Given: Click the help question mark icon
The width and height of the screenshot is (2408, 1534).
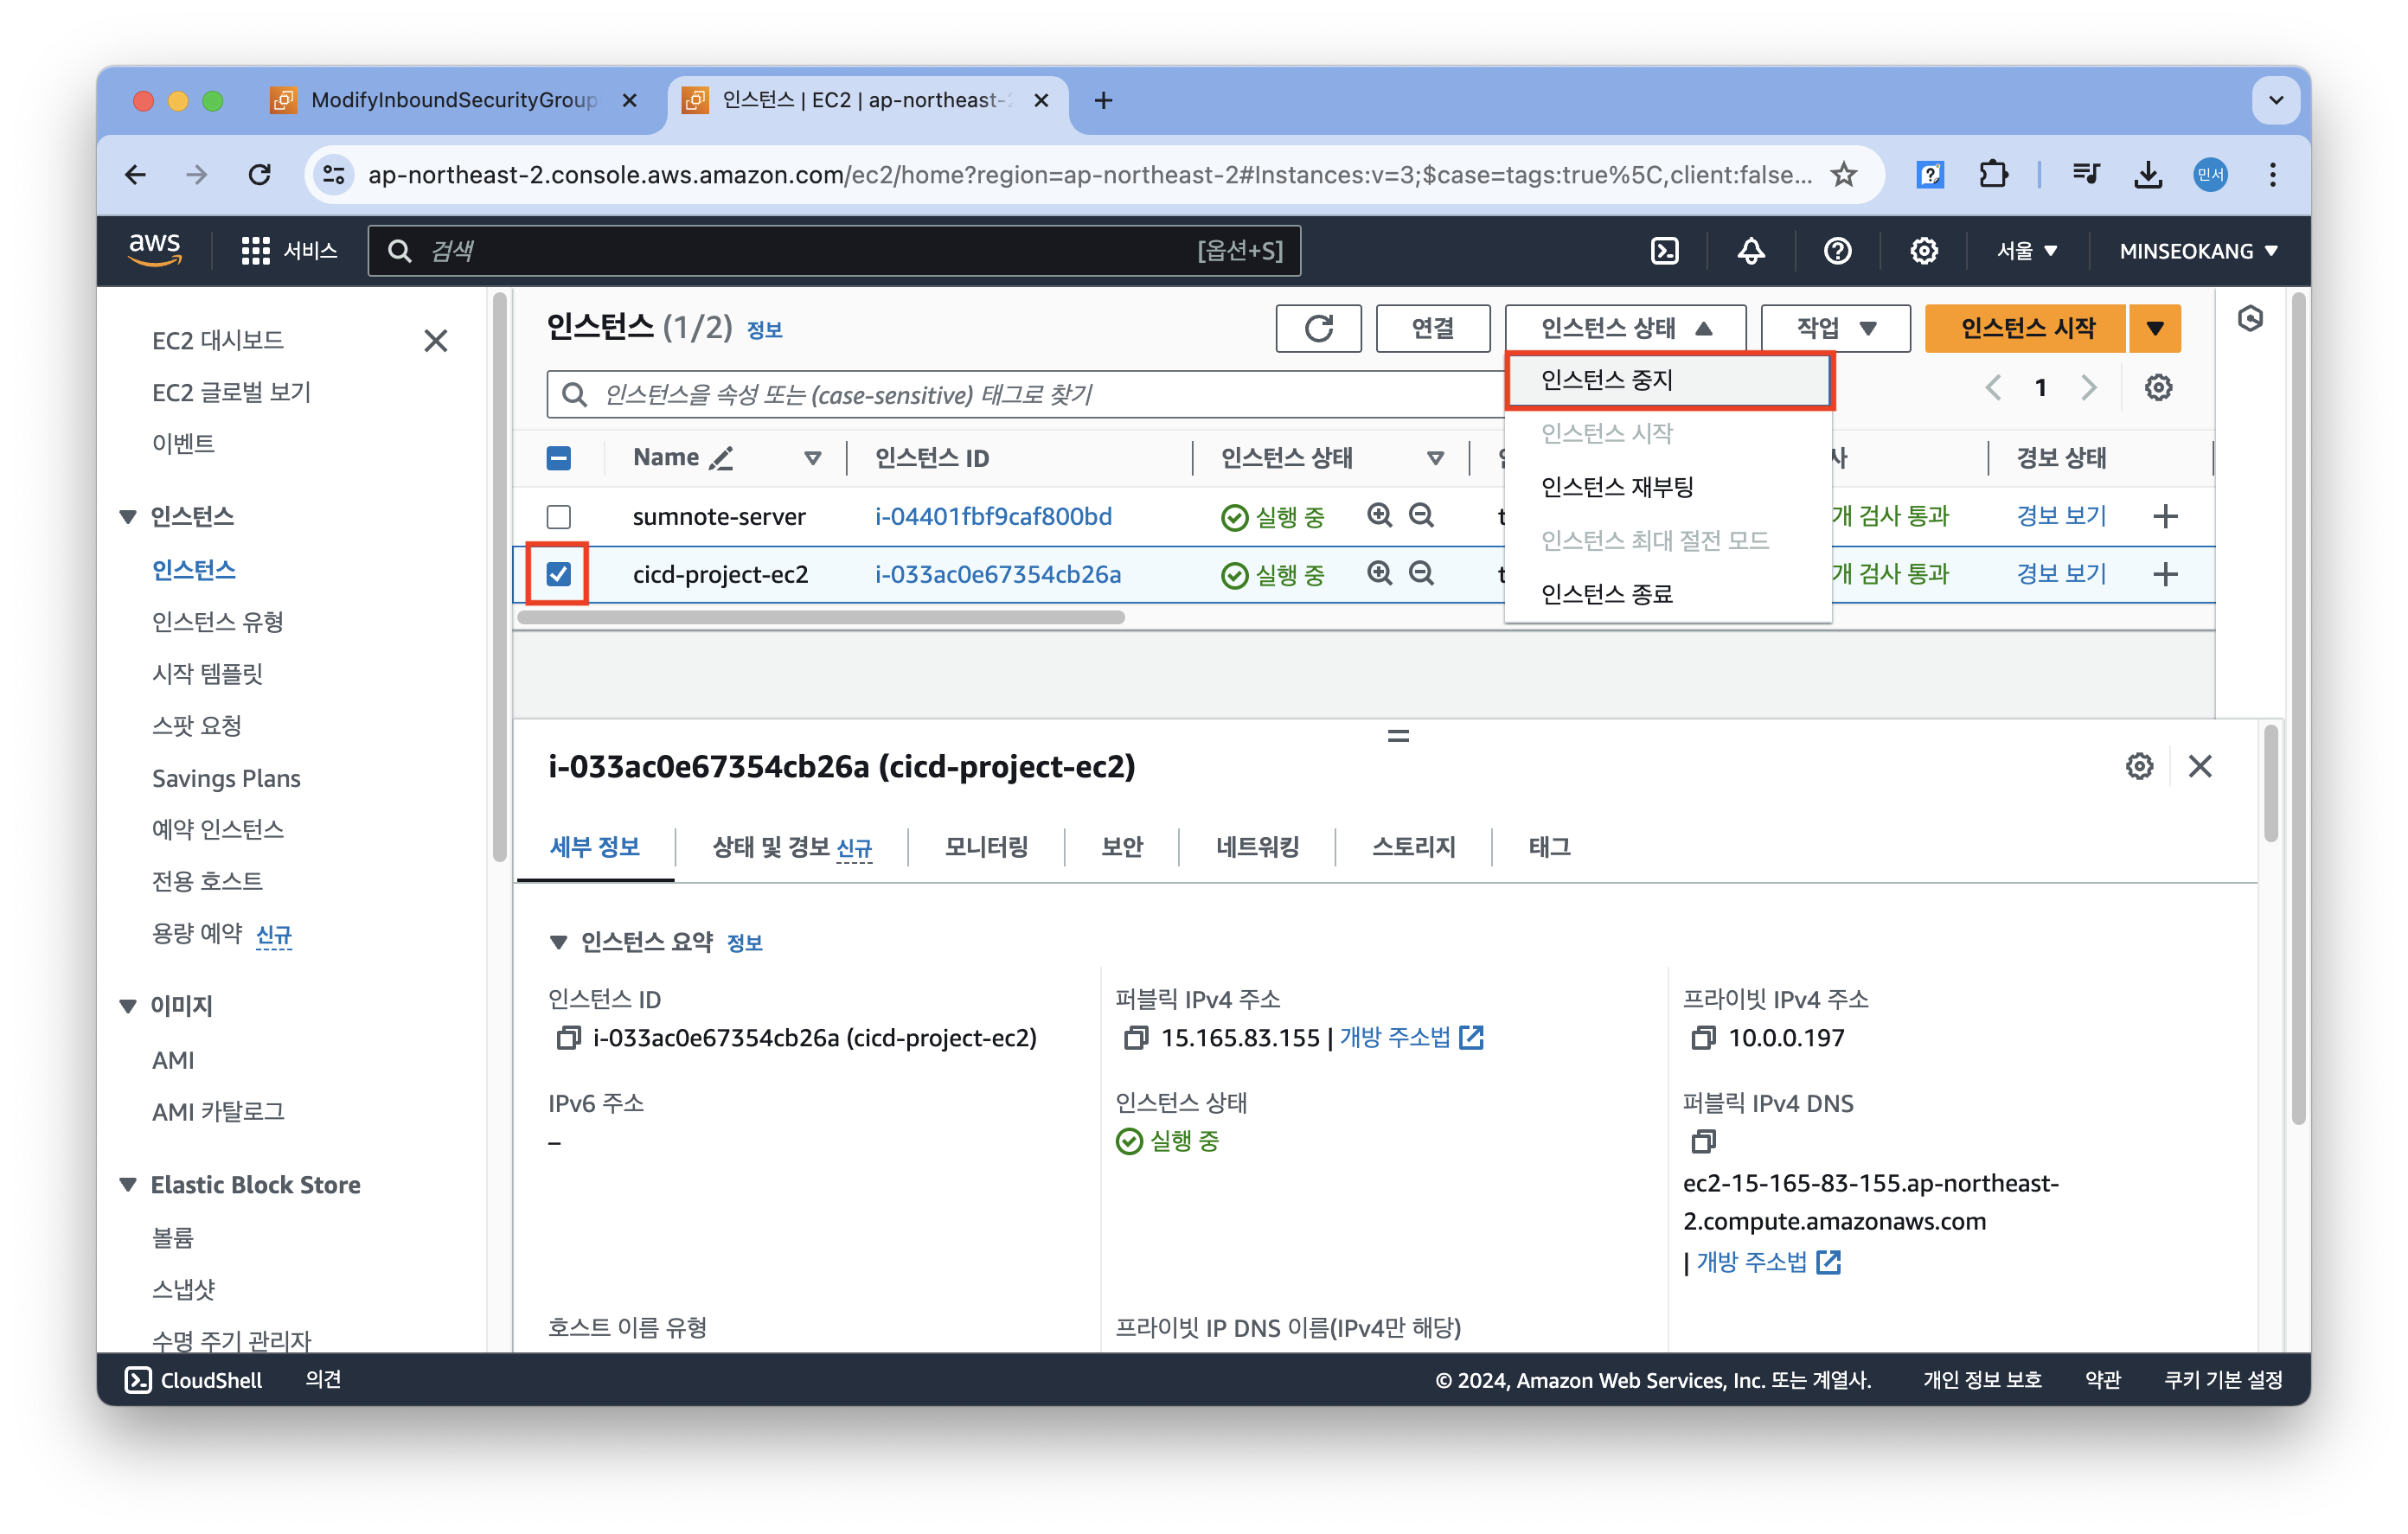Looking at the screenshot, I should point(1837,251).
